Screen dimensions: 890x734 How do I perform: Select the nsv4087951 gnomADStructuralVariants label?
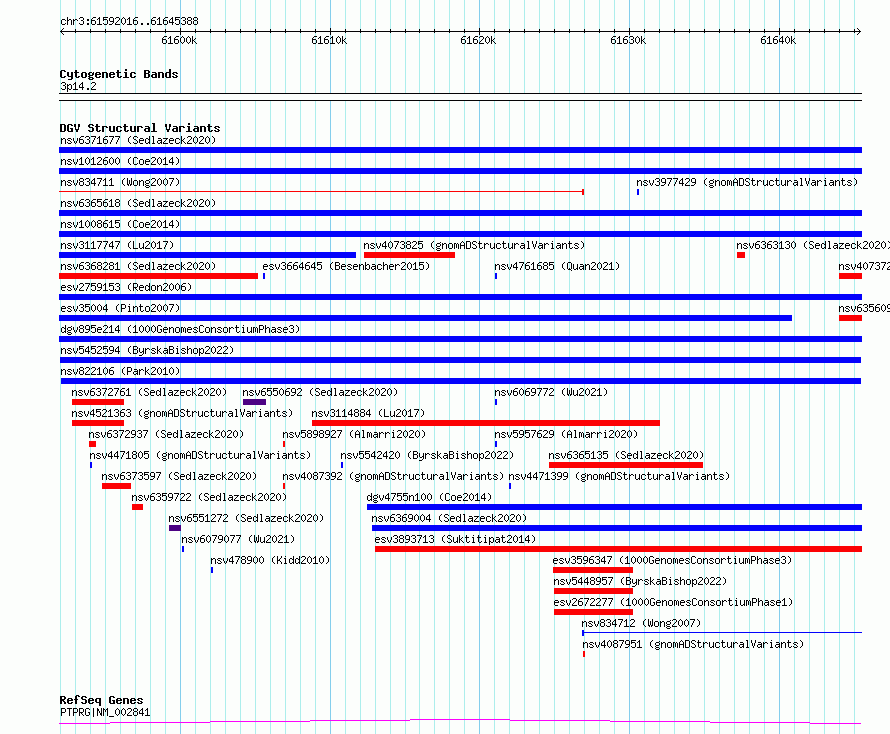(x=693, y=644)
